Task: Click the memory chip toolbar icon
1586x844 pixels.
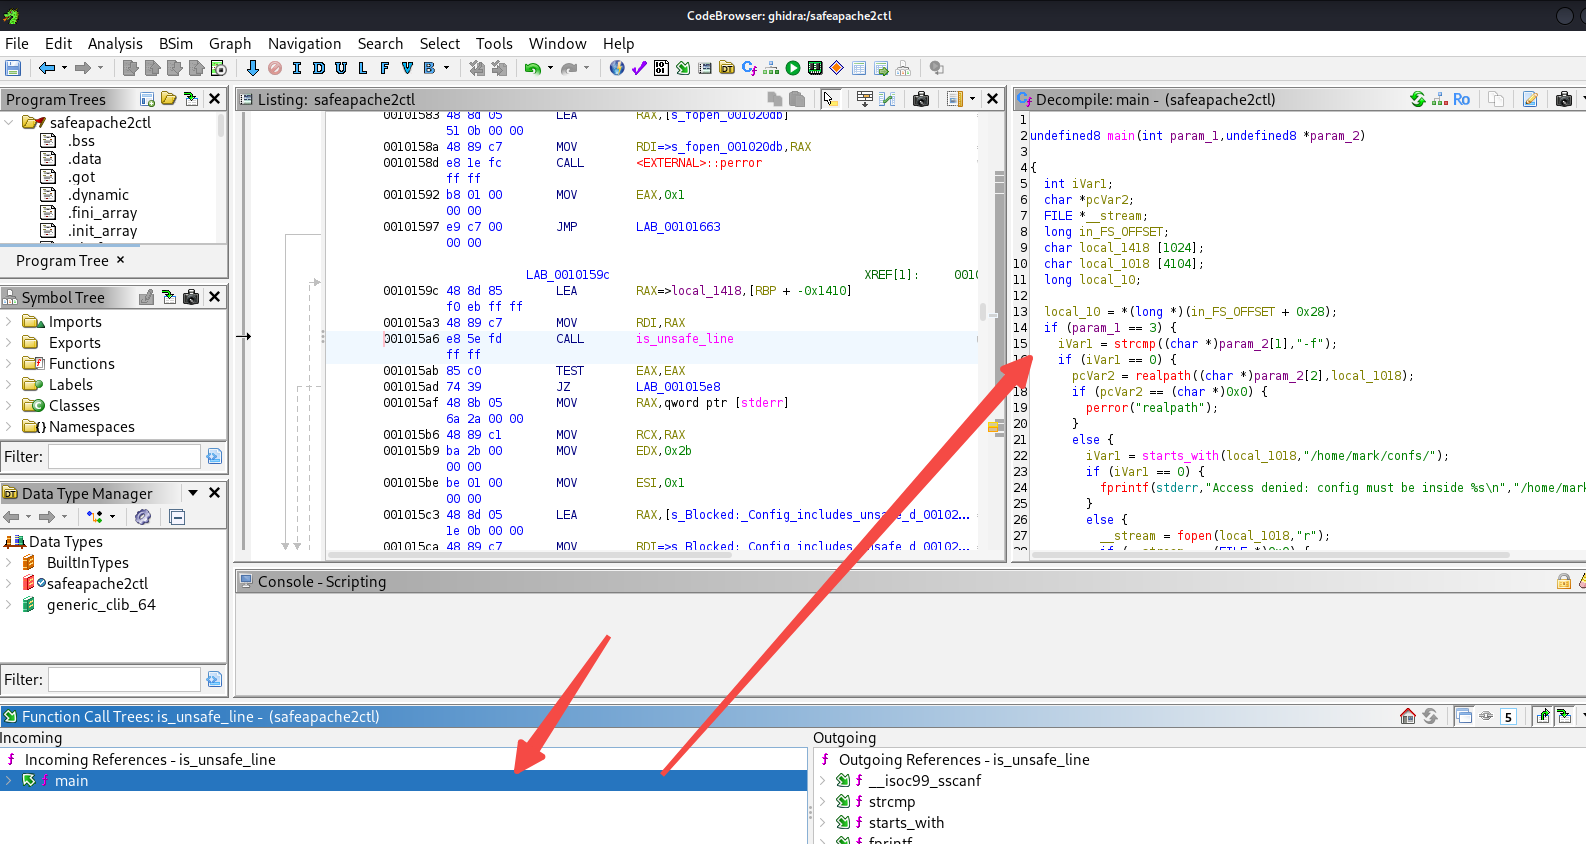Action: (815, 68)
